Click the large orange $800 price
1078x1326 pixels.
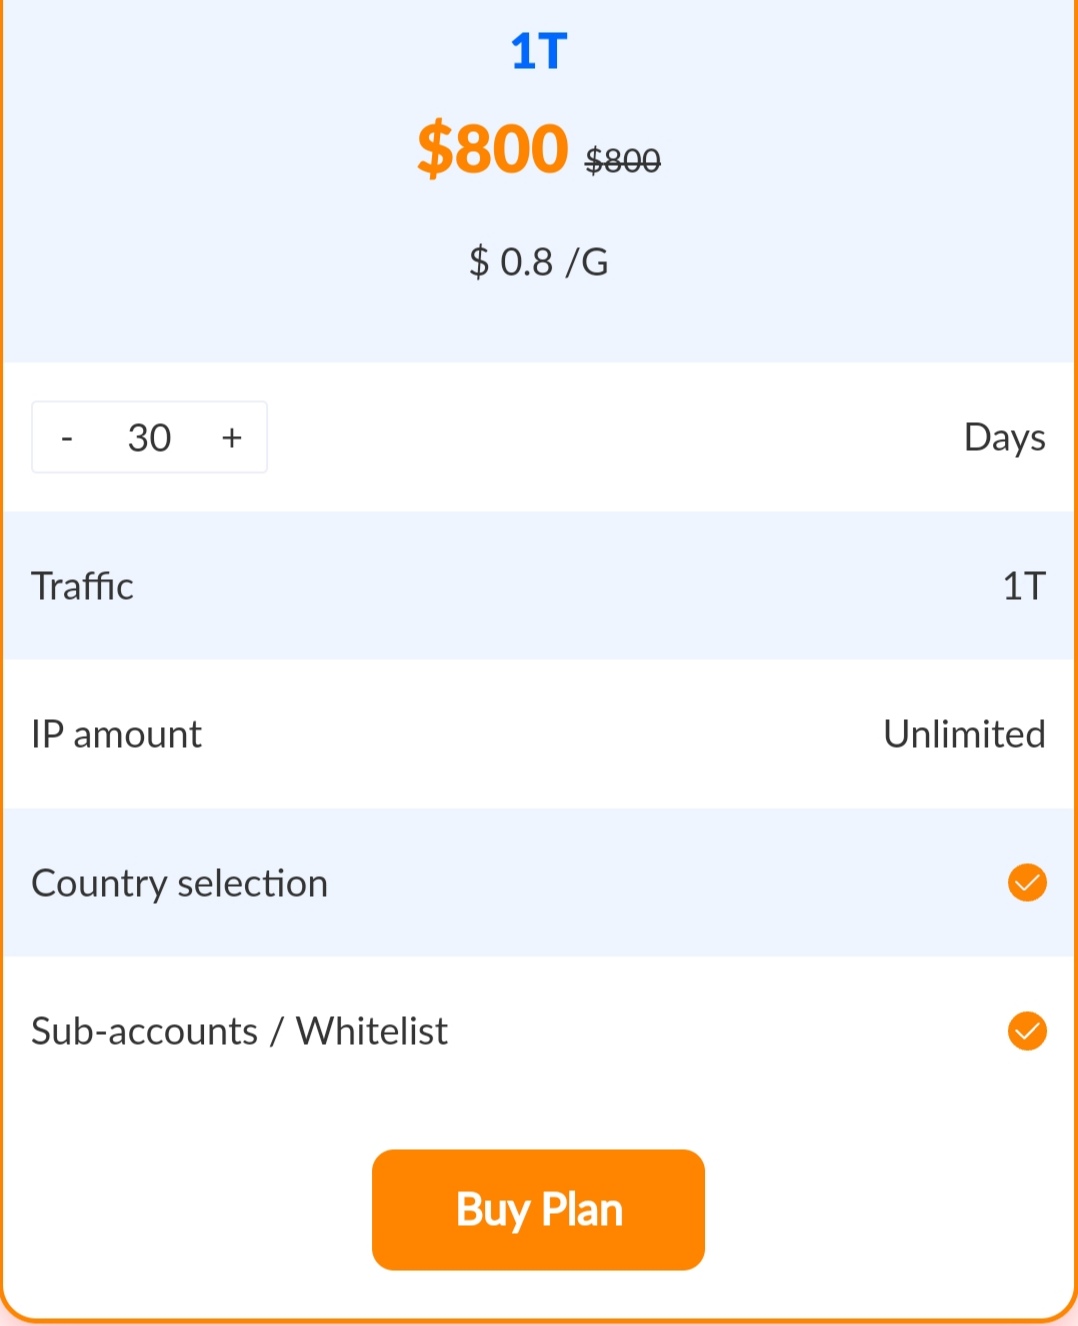(x=493, y=149)
